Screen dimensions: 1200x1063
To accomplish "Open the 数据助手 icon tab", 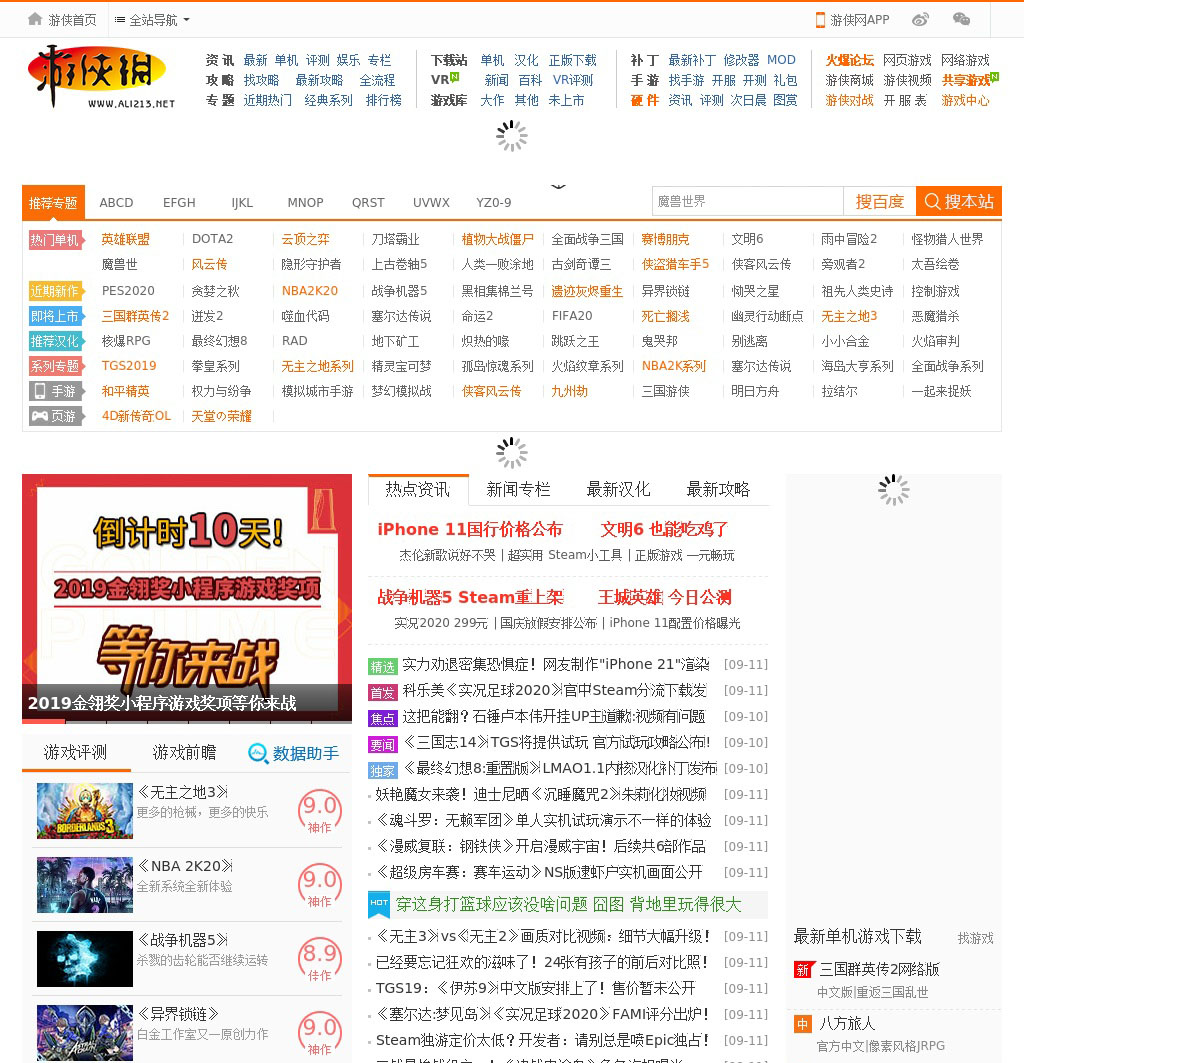I will point(294,753).
